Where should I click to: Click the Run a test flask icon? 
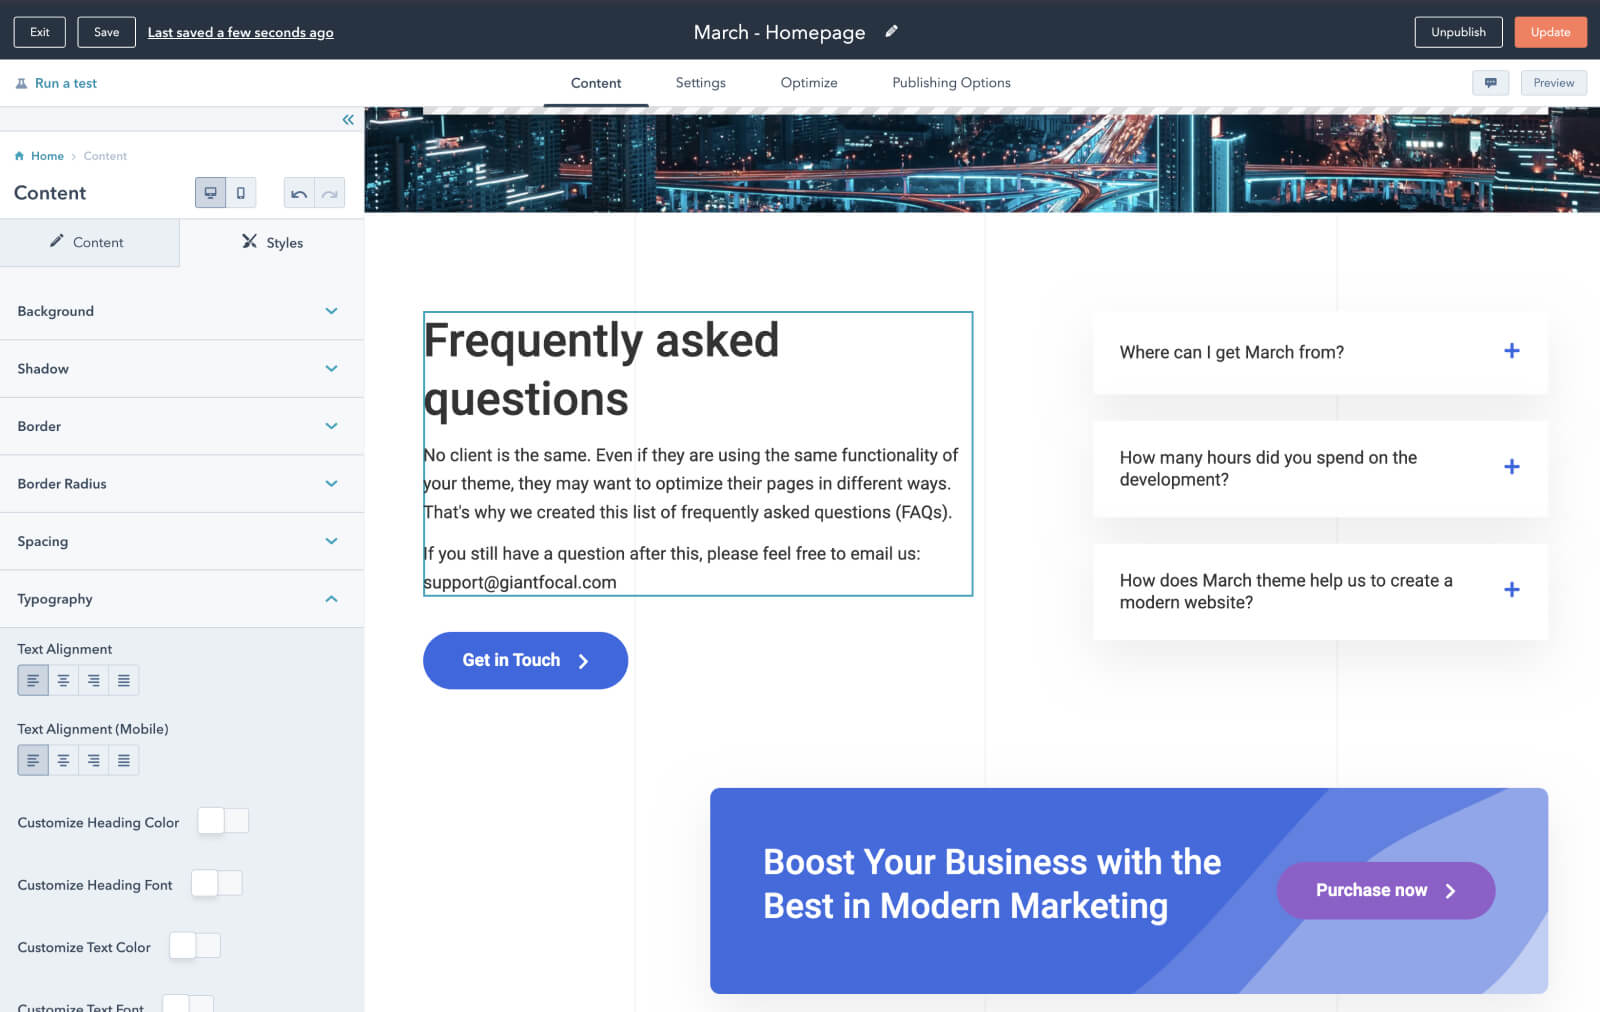21,84
